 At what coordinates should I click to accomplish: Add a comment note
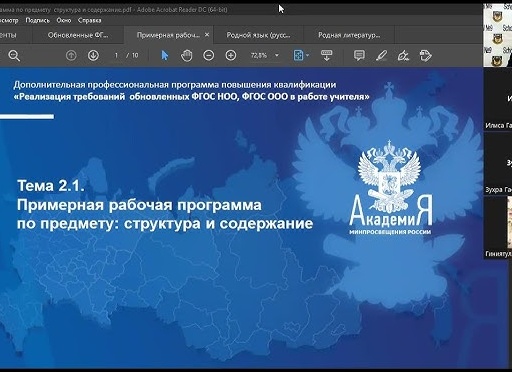[x=359, y=55]
